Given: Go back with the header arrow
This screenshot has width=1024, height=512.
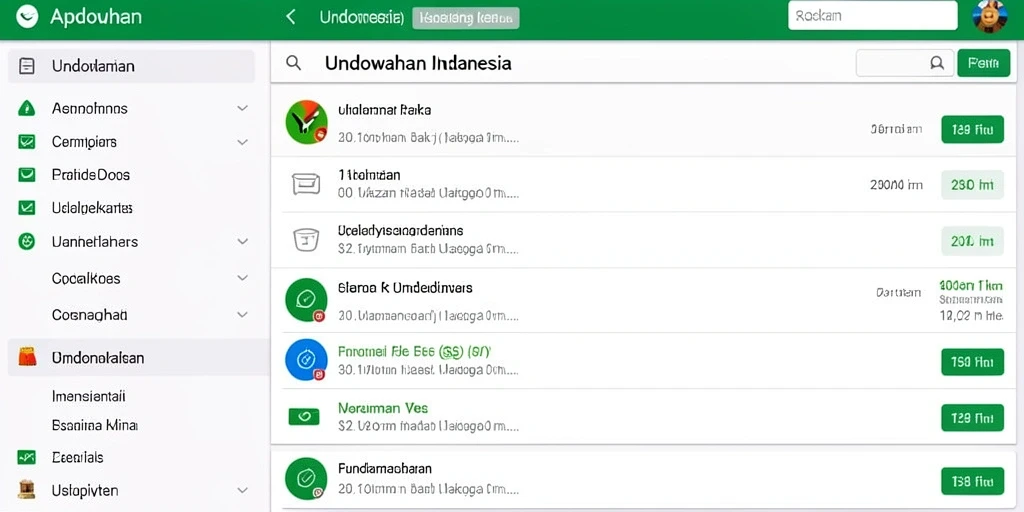Looking at the screenshot, I should point(291,17).
